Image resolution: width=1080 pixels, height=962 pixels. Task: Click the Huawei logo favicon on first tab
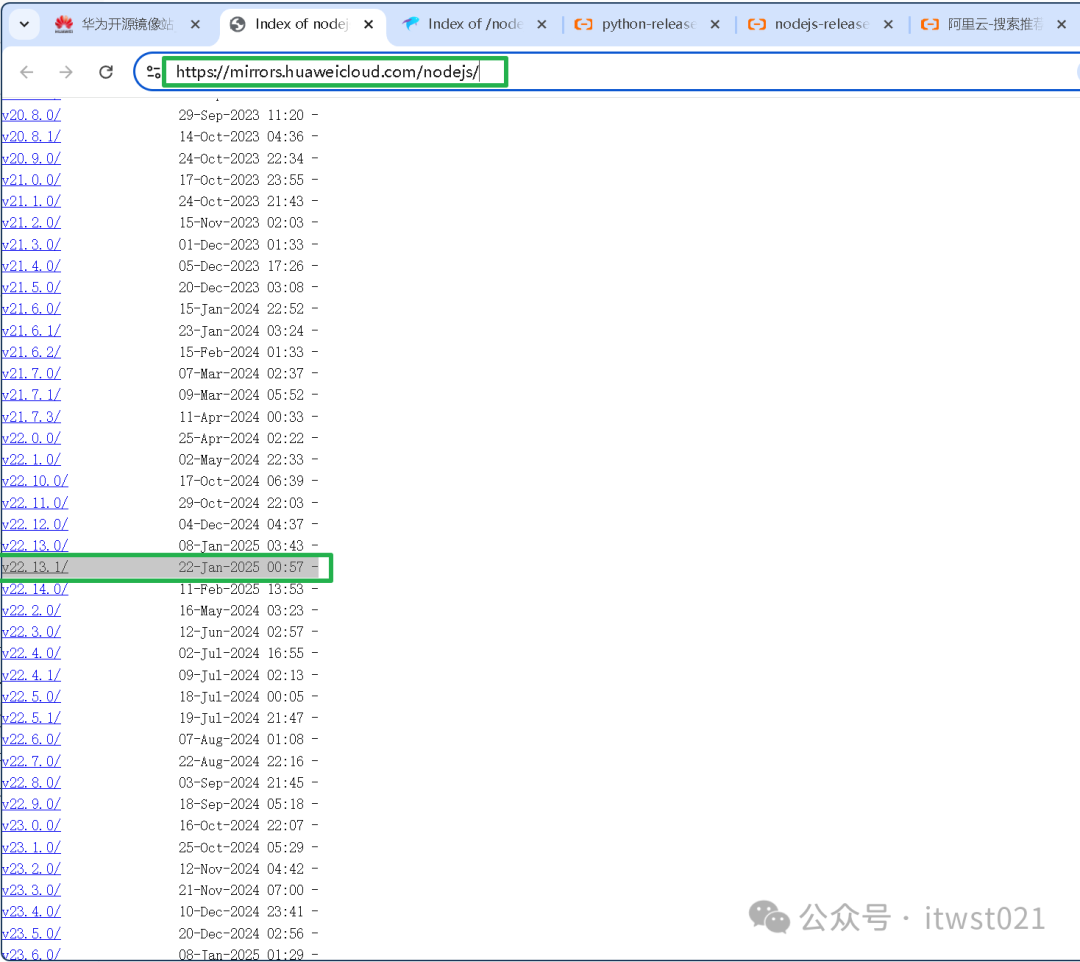pyautogui.click(x=64, y=24)
